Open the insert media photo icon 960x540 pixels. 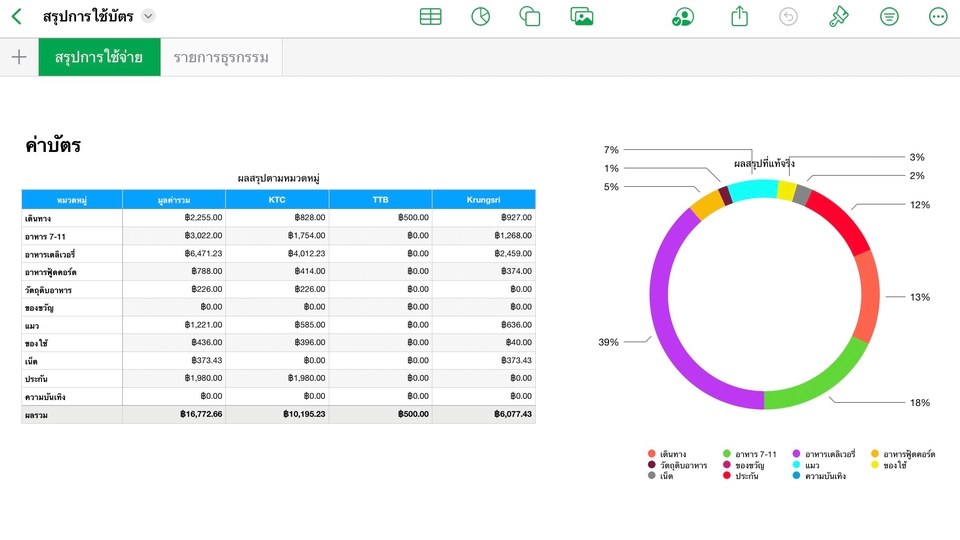point(582,17)
